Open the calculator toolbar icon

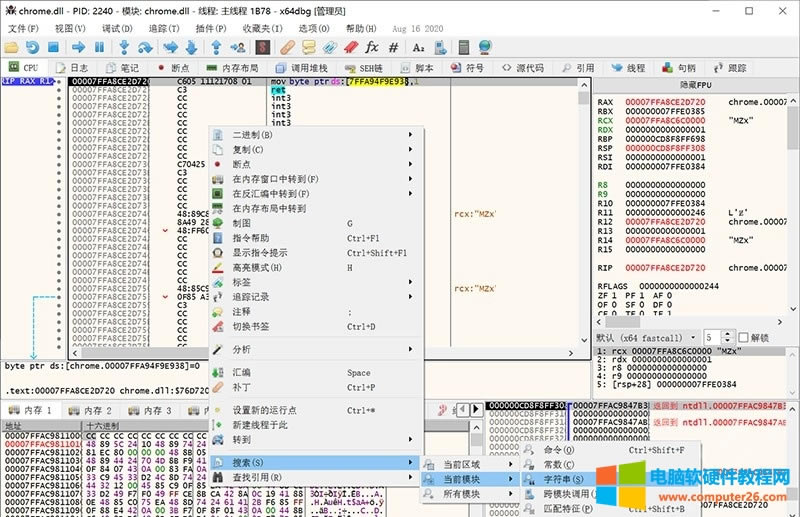pos(463,47)
